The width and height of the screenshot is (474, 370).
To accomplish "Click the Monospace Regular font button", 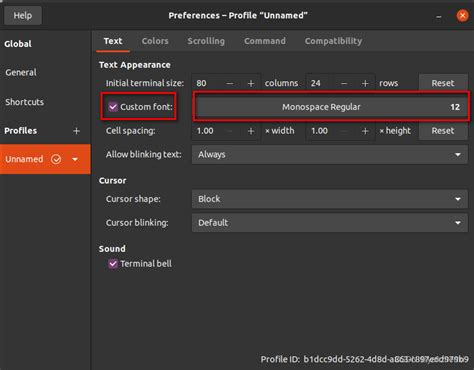I will (x=332, y=107).
